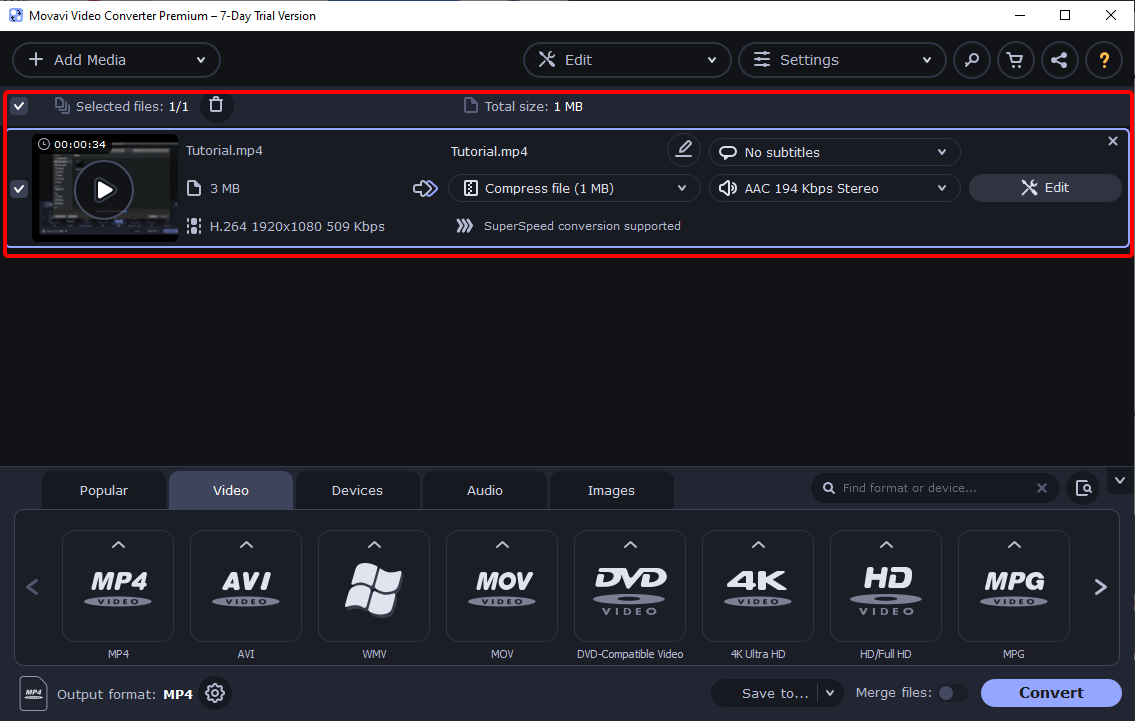1135x721 pixels.
Task: Toggle the Merge files switch
Action: point(952,693)
